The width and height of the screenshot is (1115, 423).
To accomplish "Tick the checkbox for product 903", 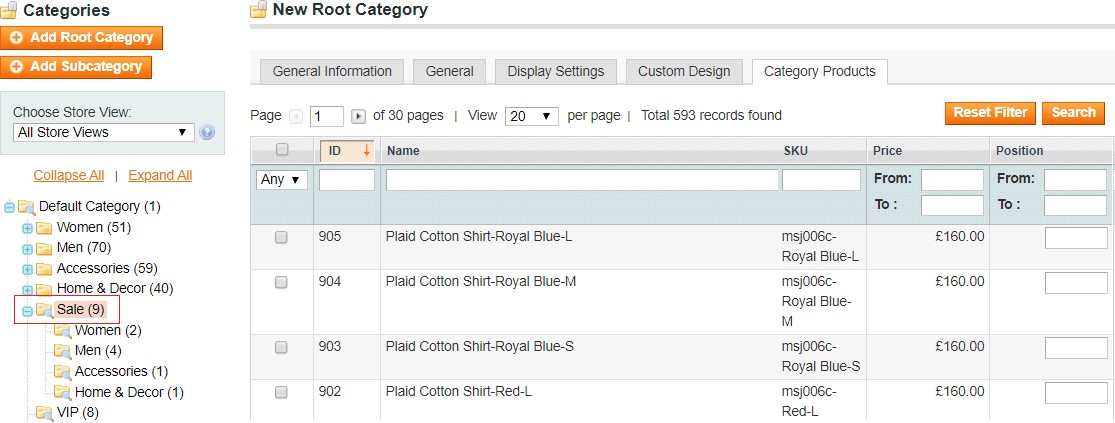I will pyautogui.click(x=281, y=347).
